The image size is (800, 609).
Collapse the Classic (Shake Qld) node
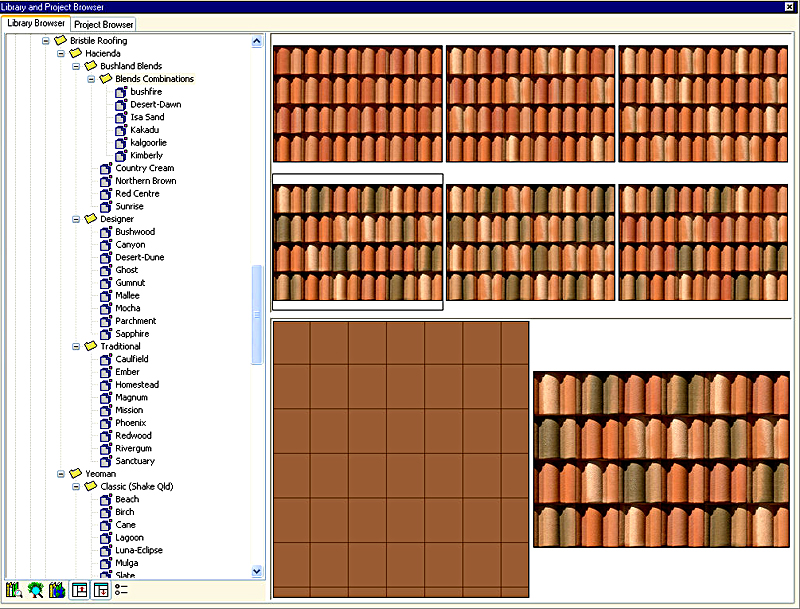[76, 487]
